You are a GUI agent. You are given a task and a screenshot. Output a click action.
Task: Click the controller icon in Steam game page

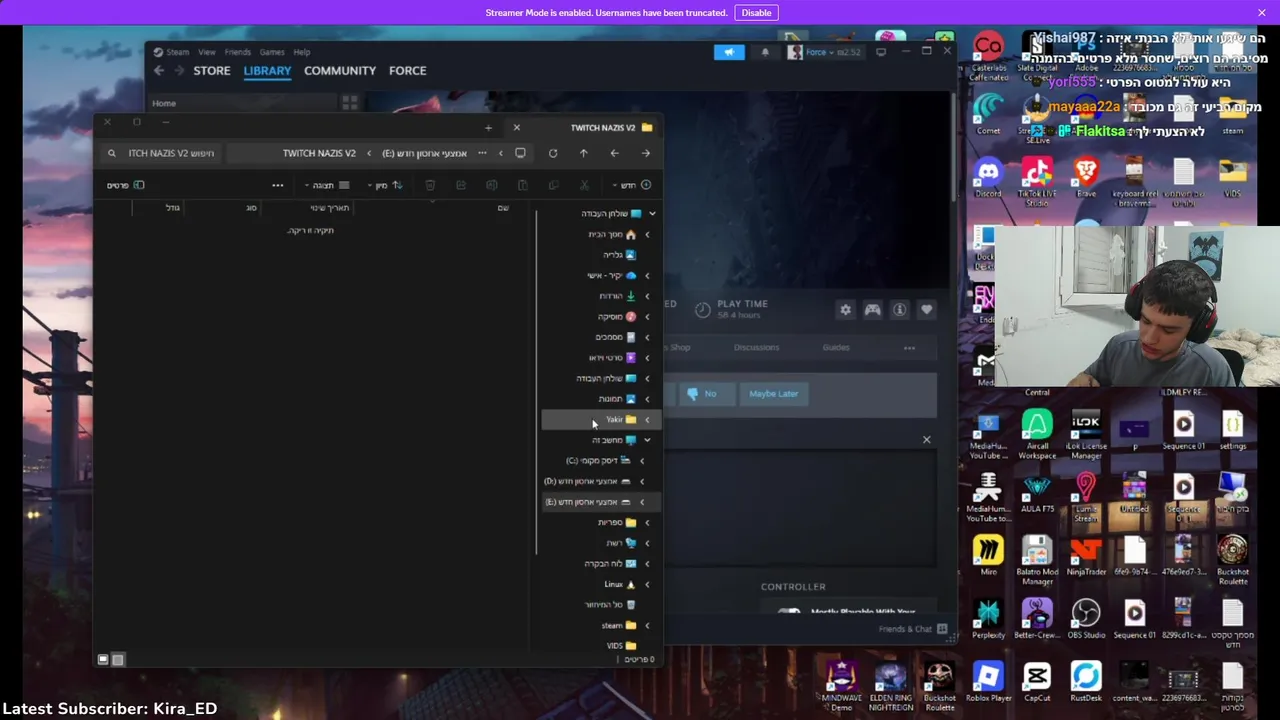pos(873,310)
